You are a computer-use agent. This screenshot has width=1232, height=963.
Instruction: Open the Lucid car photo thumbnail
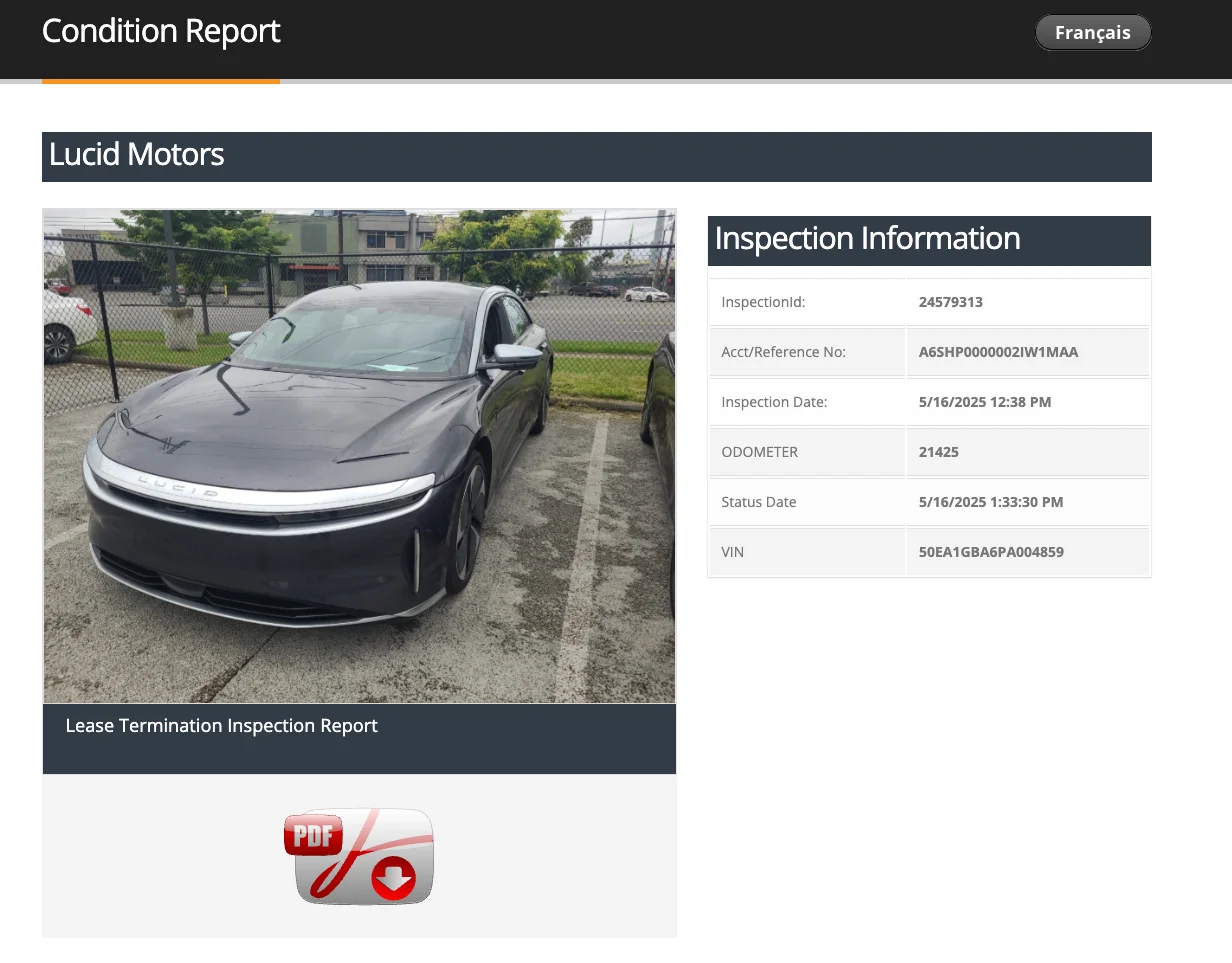pyautogui.click(x=359, y=456)
